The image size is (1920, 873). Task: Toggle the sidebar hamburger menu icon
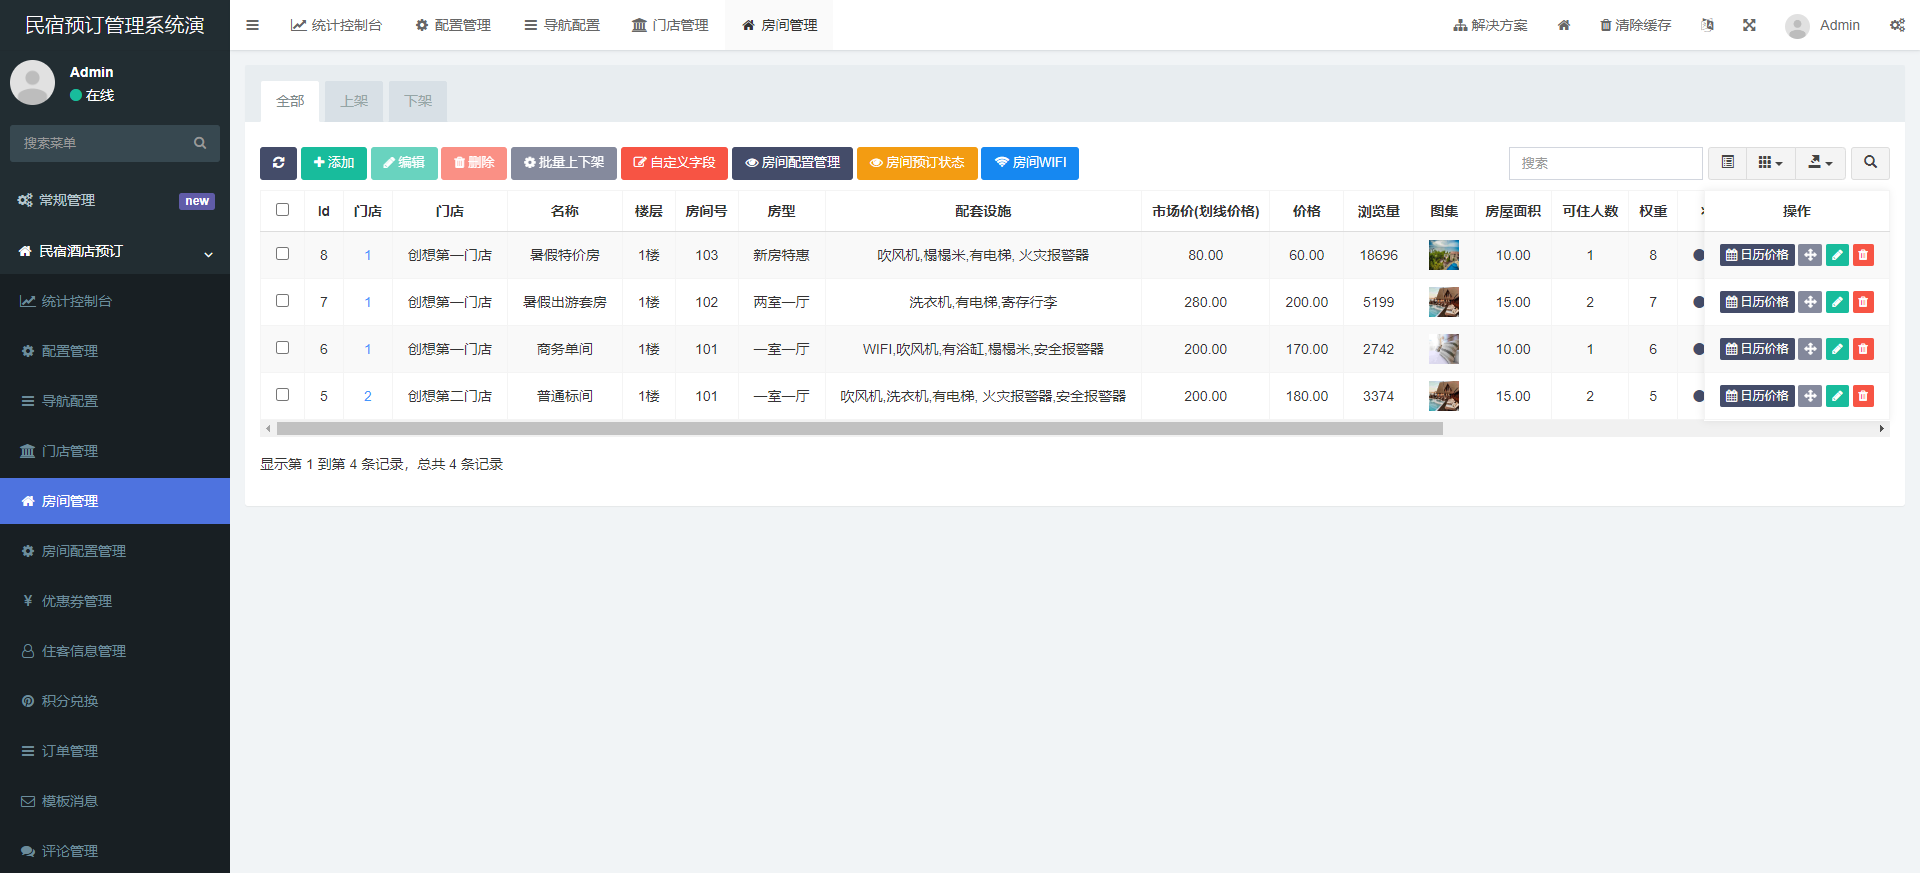point(252,25)
